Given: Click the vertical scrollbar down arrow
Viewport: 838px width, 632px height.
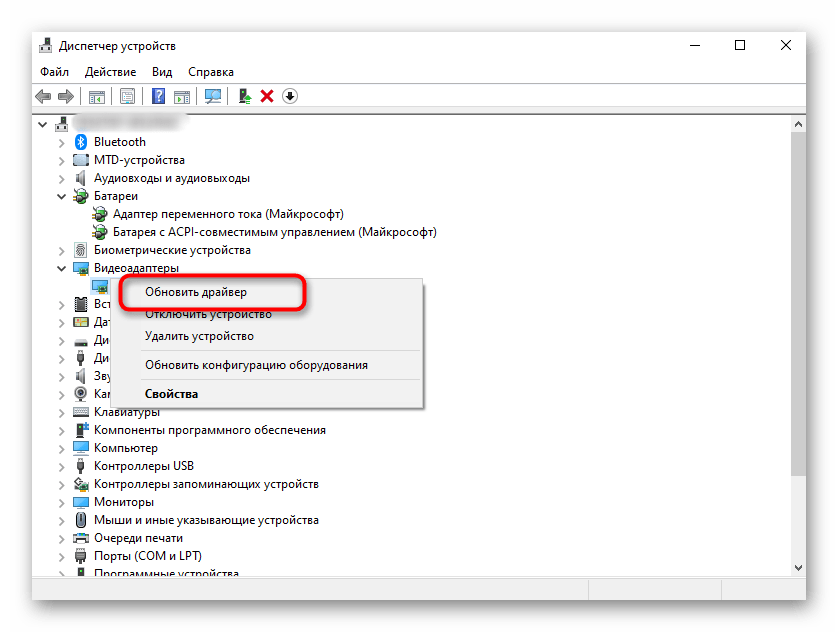Looking at the screenshot, I should (x=797, y=569).
